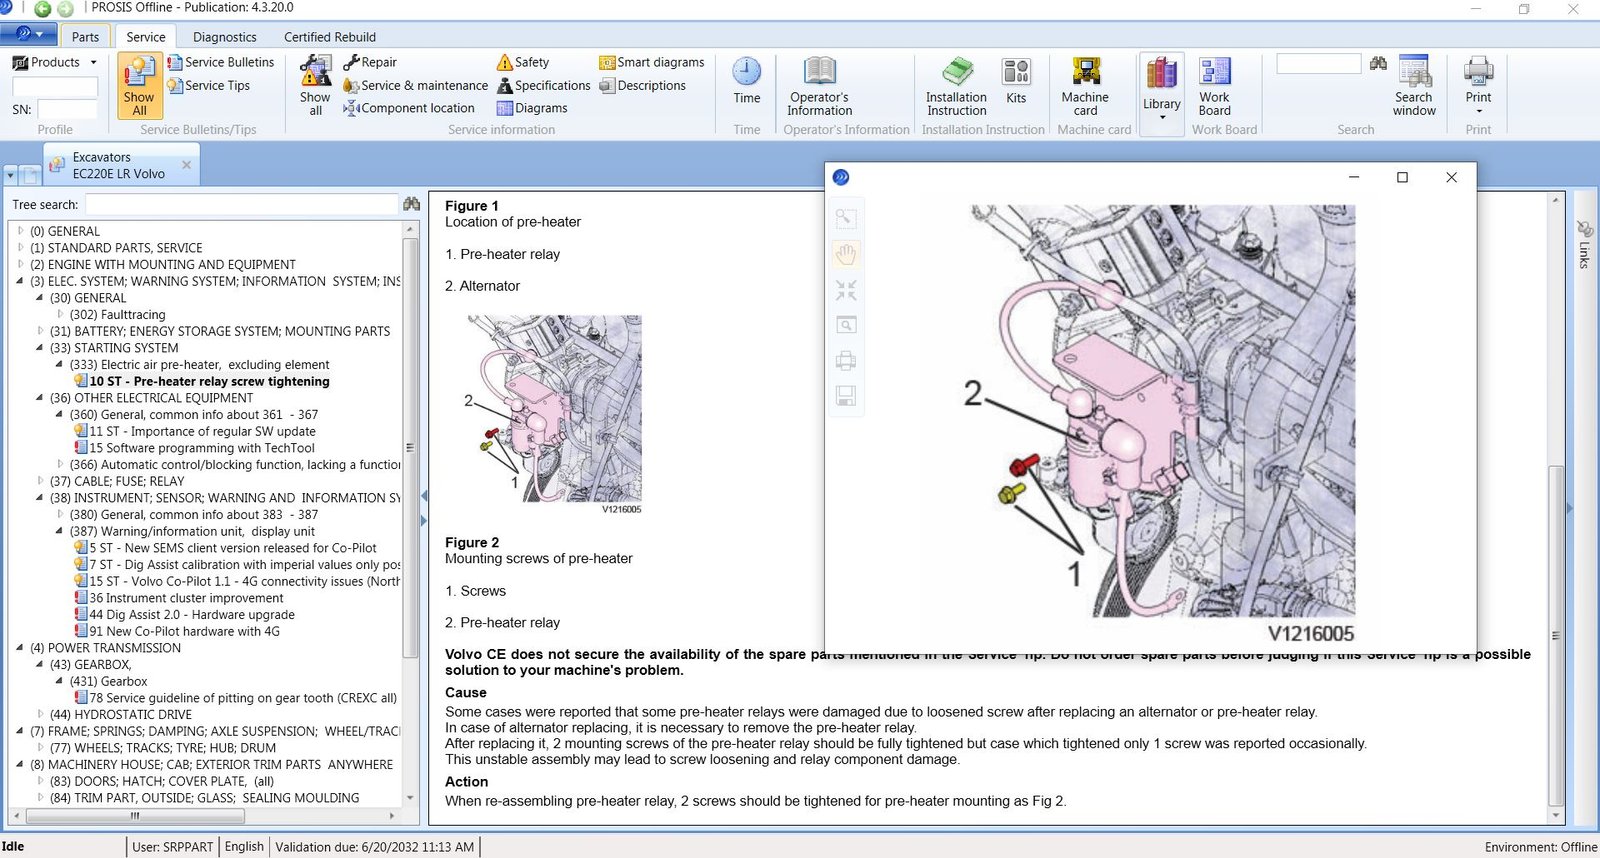The height and width of the screenshot is (858, 1600).
Task: Click the document vertical scrollbar
Action: tap(1555, 635)
